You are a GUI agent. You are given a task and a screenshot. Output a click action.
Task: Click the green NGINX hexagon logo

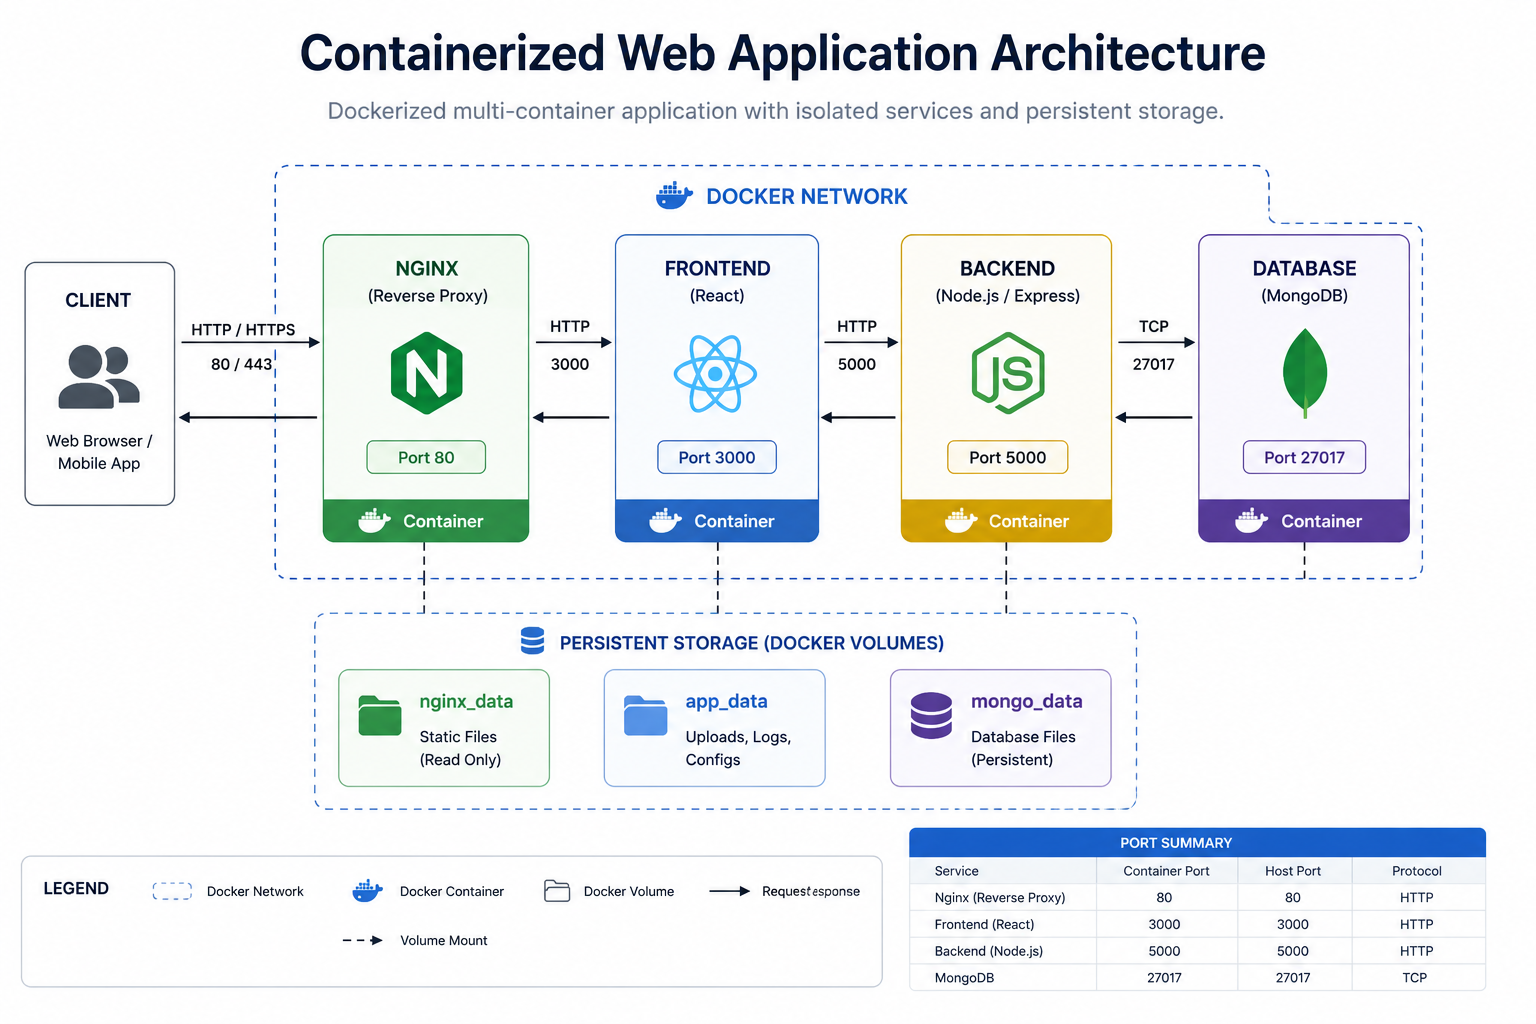[x=426, y=373]
